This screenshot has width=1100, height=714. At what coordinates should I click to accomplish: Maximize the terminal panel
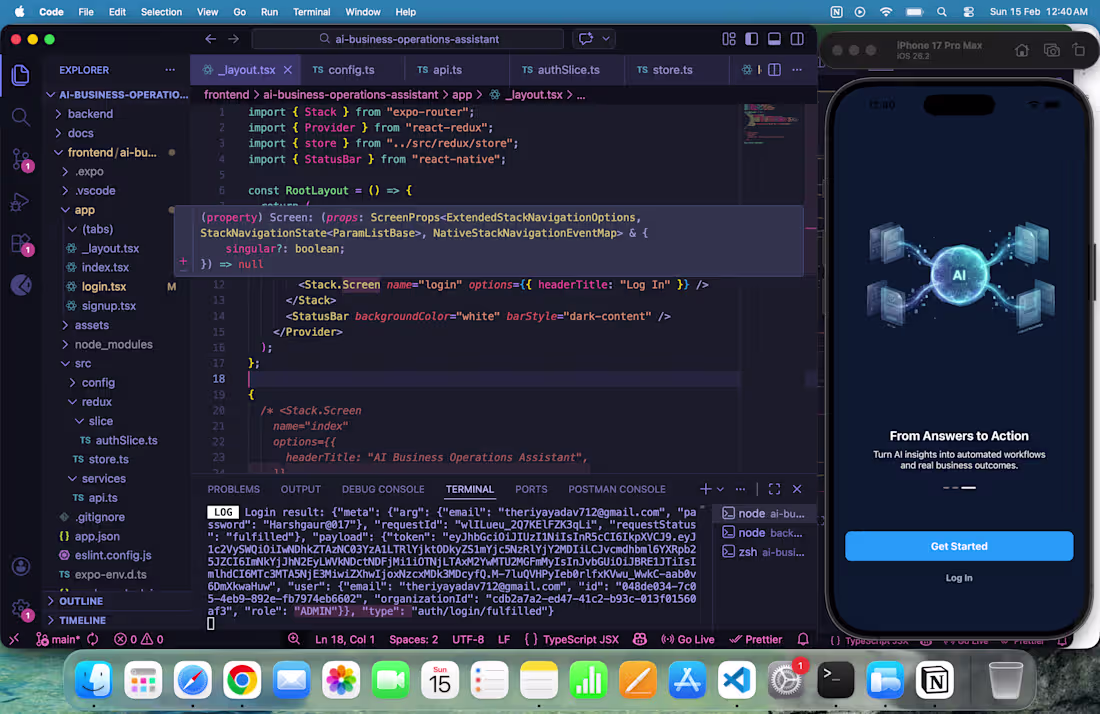tap(774, 489)
